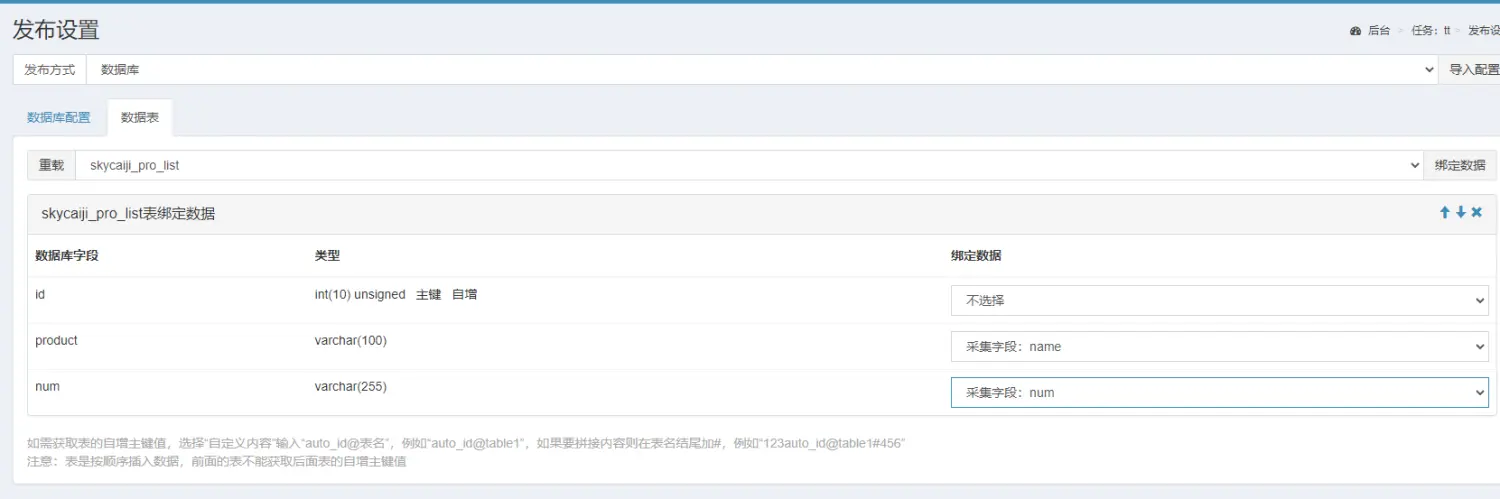1500x499 pixels.
Task: Click the skycaiji_pro_list表绑定数据 panel heading
Action: (128, 214)
